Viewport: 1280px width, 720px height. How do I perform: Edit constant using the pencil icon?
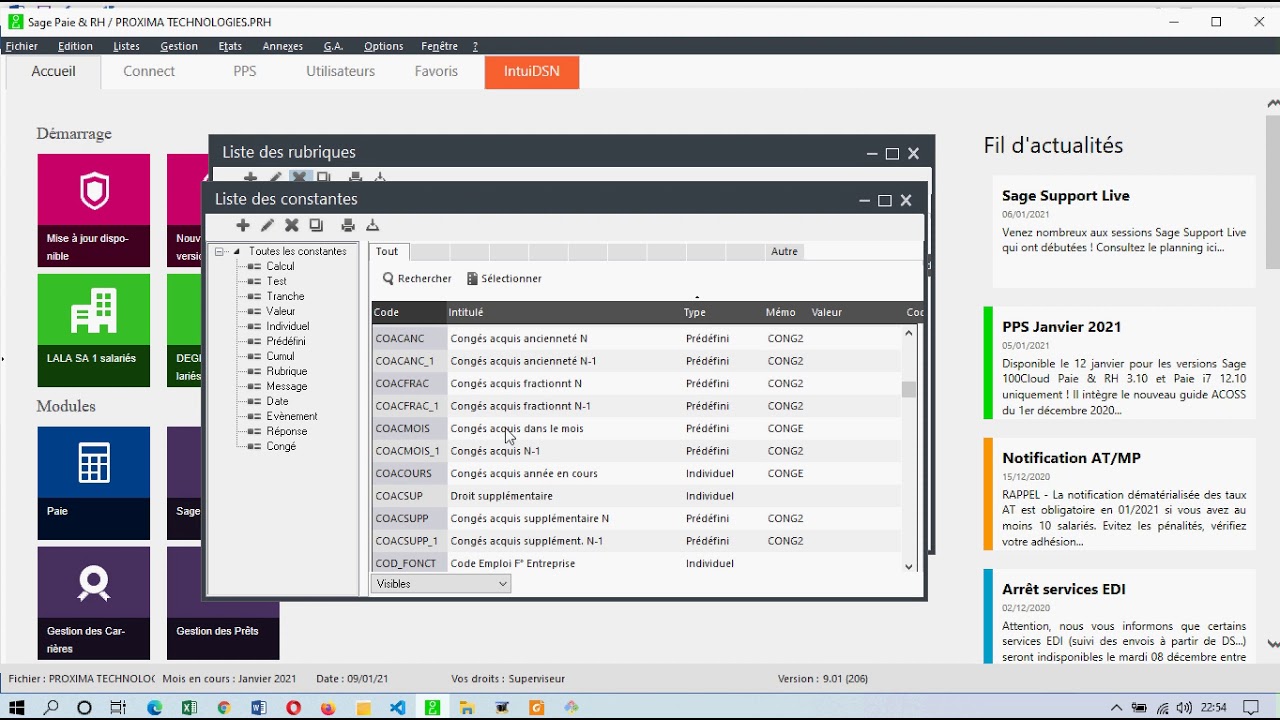tap(267, 226)
